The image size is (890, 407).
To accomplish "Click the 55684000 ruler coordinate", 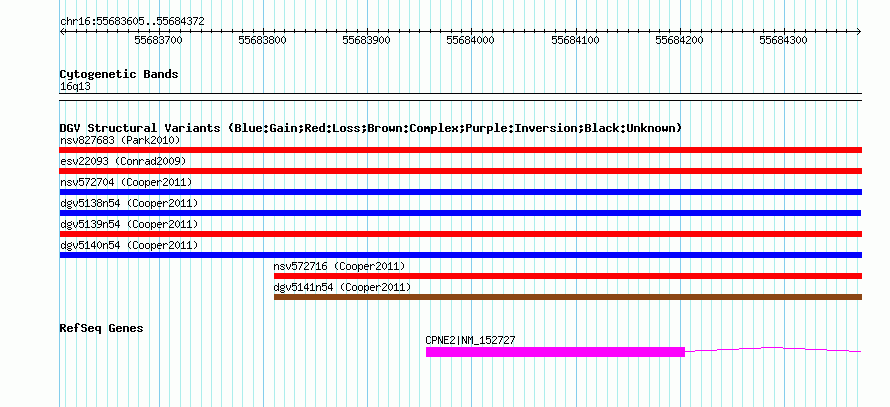I will tap(471, 40).
